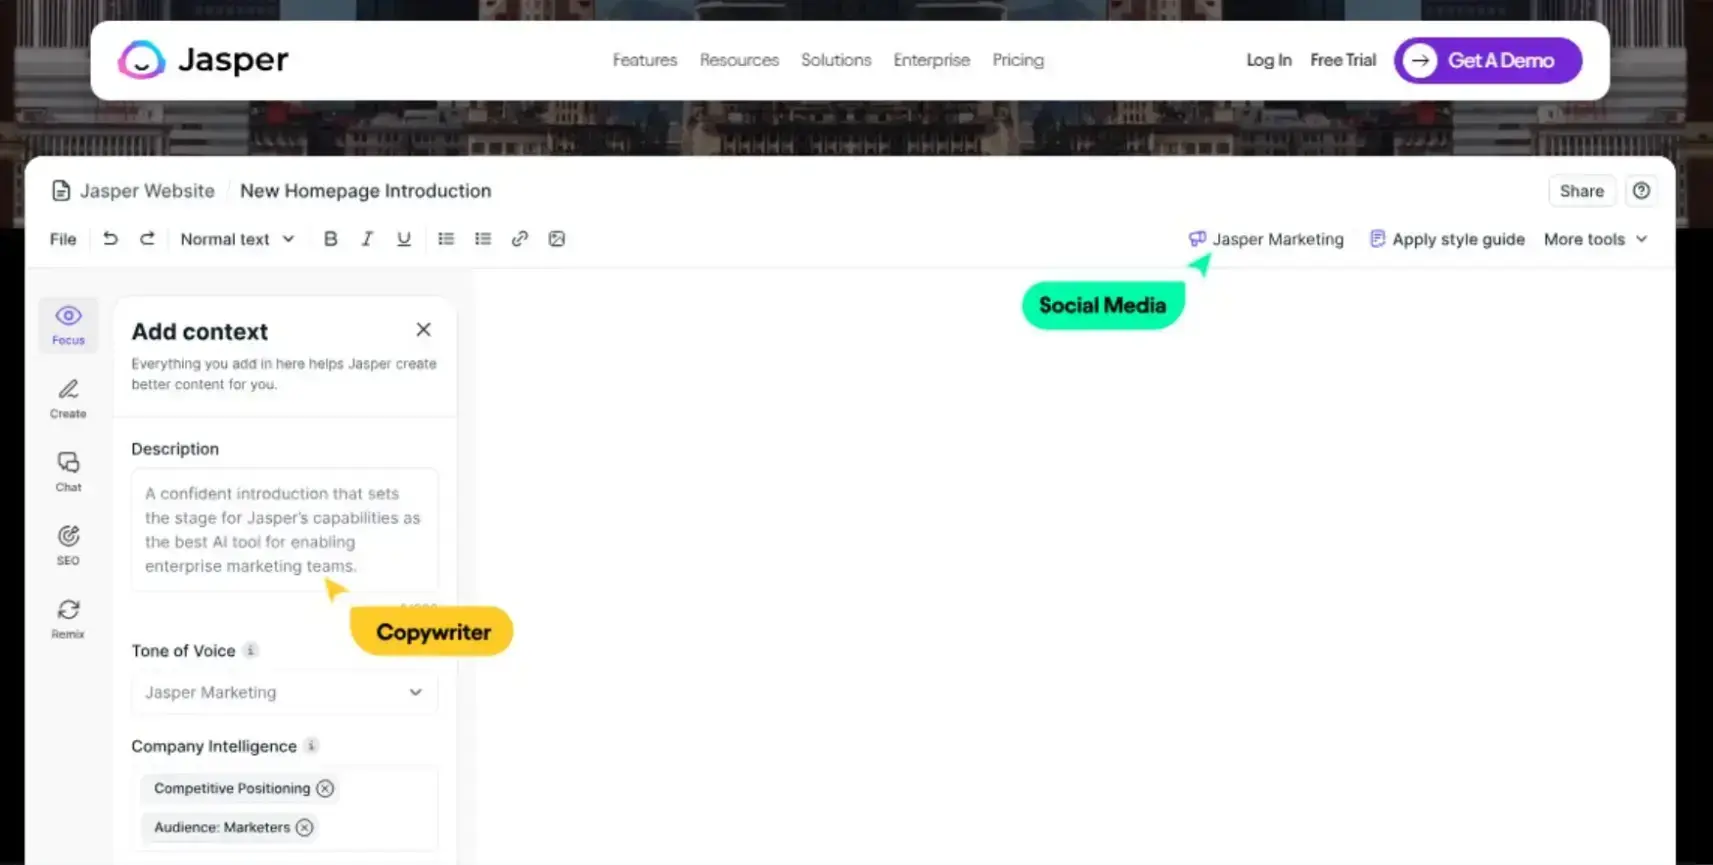Expand the More tools menu
Viewport: 1713px width, 865px height.
coord(1595,239)
